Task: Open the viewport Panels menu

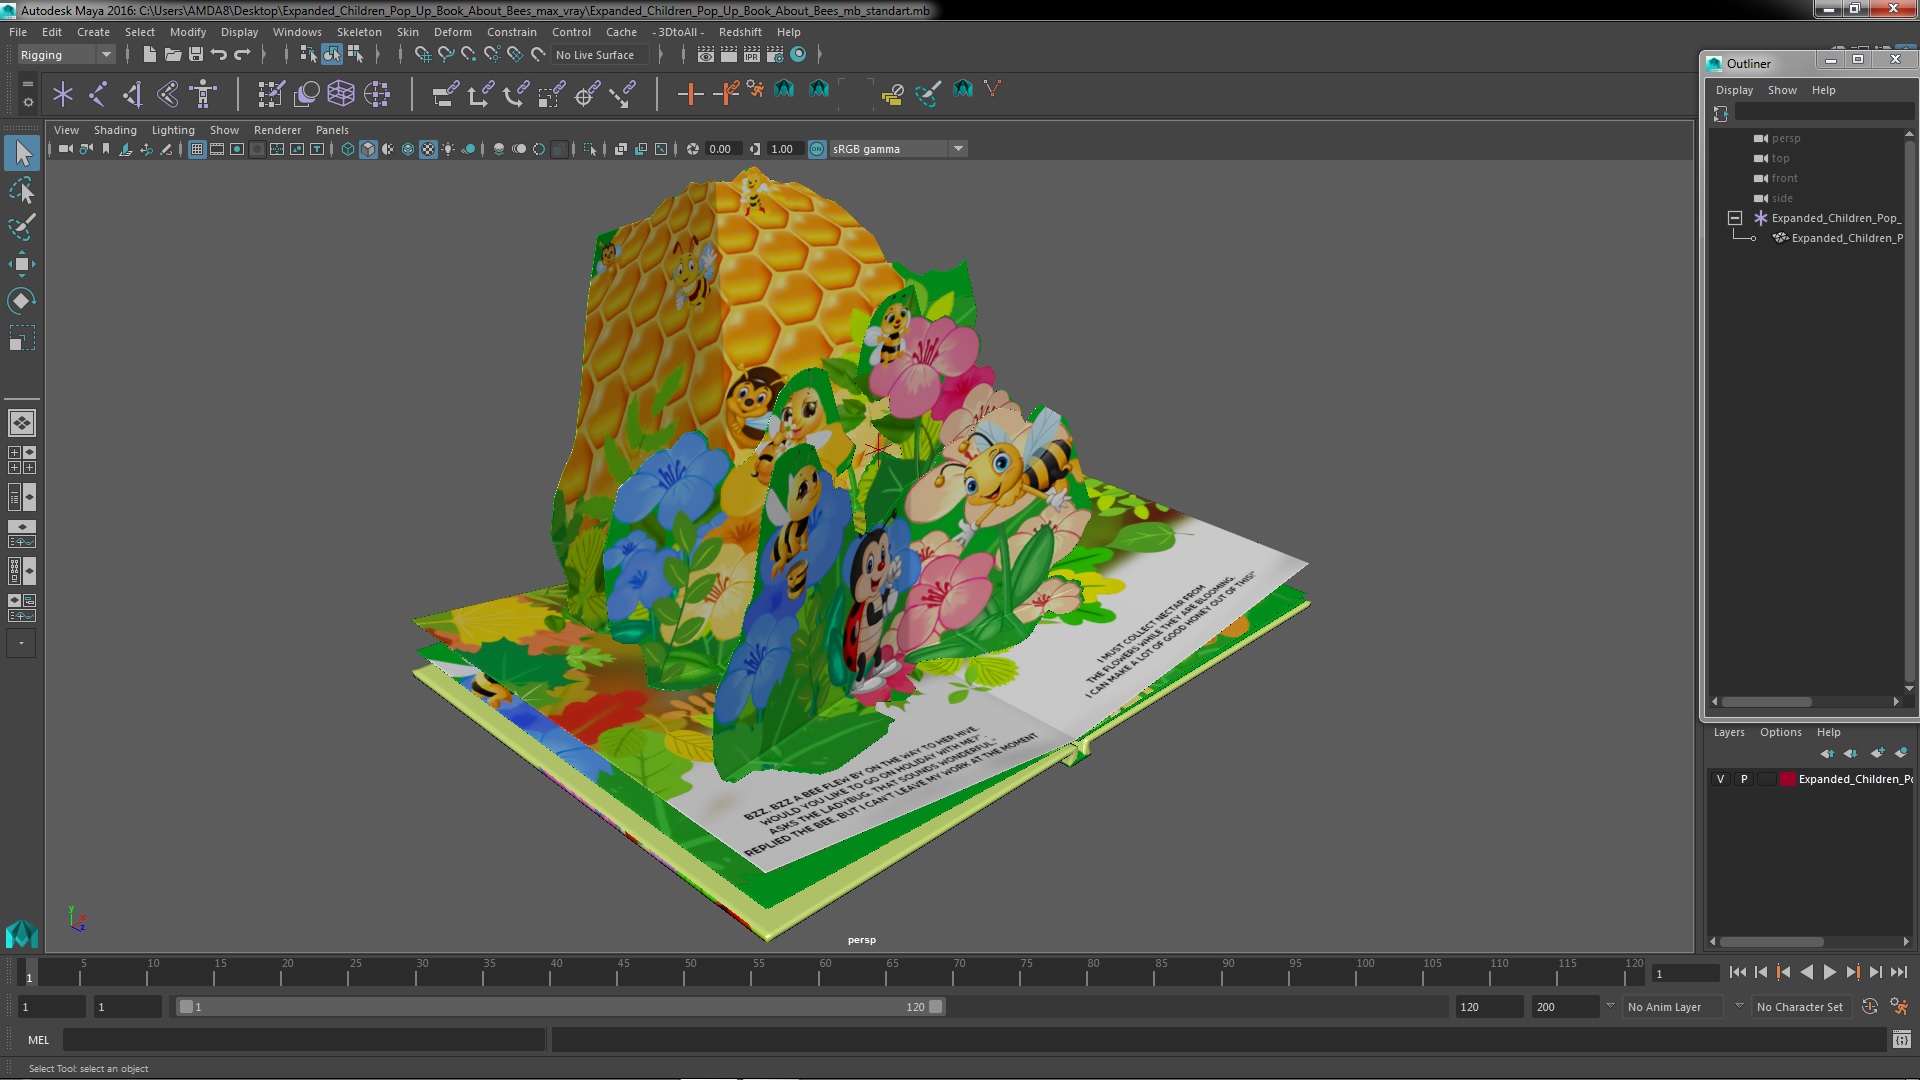Action: 332,130
